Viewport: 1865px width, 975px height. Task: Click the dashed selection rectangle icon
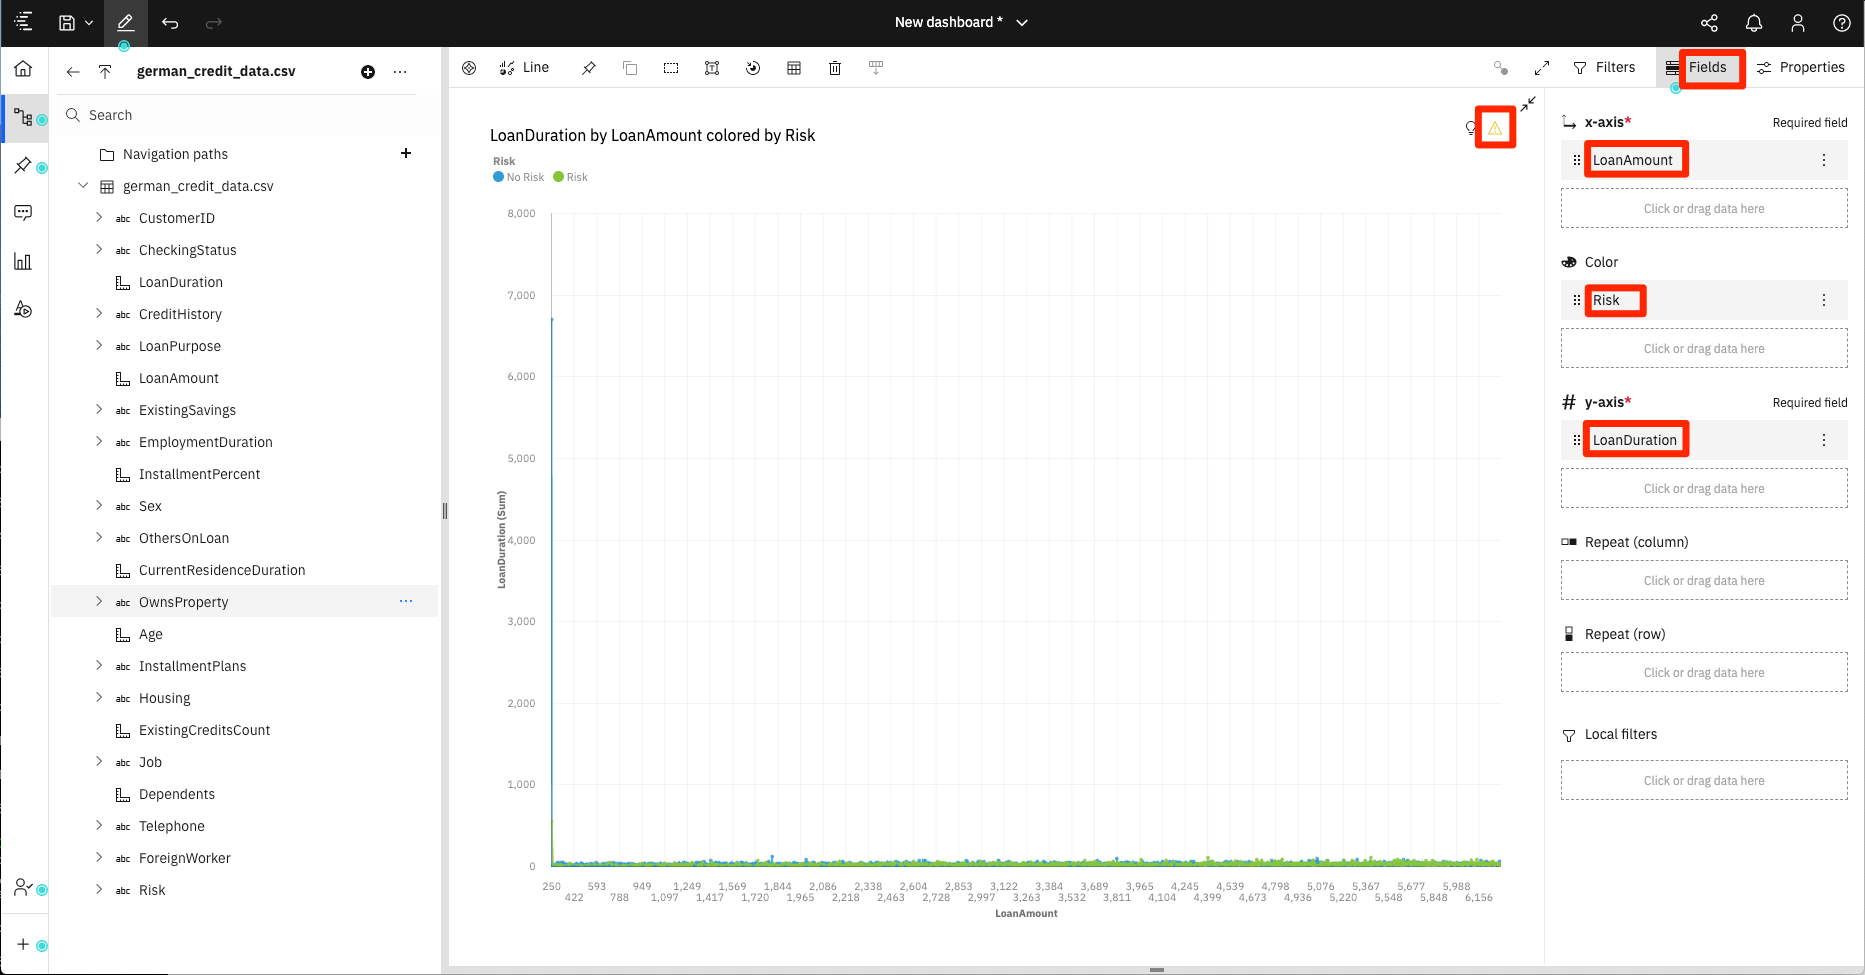pyautogui.click(x=671, y=68)
